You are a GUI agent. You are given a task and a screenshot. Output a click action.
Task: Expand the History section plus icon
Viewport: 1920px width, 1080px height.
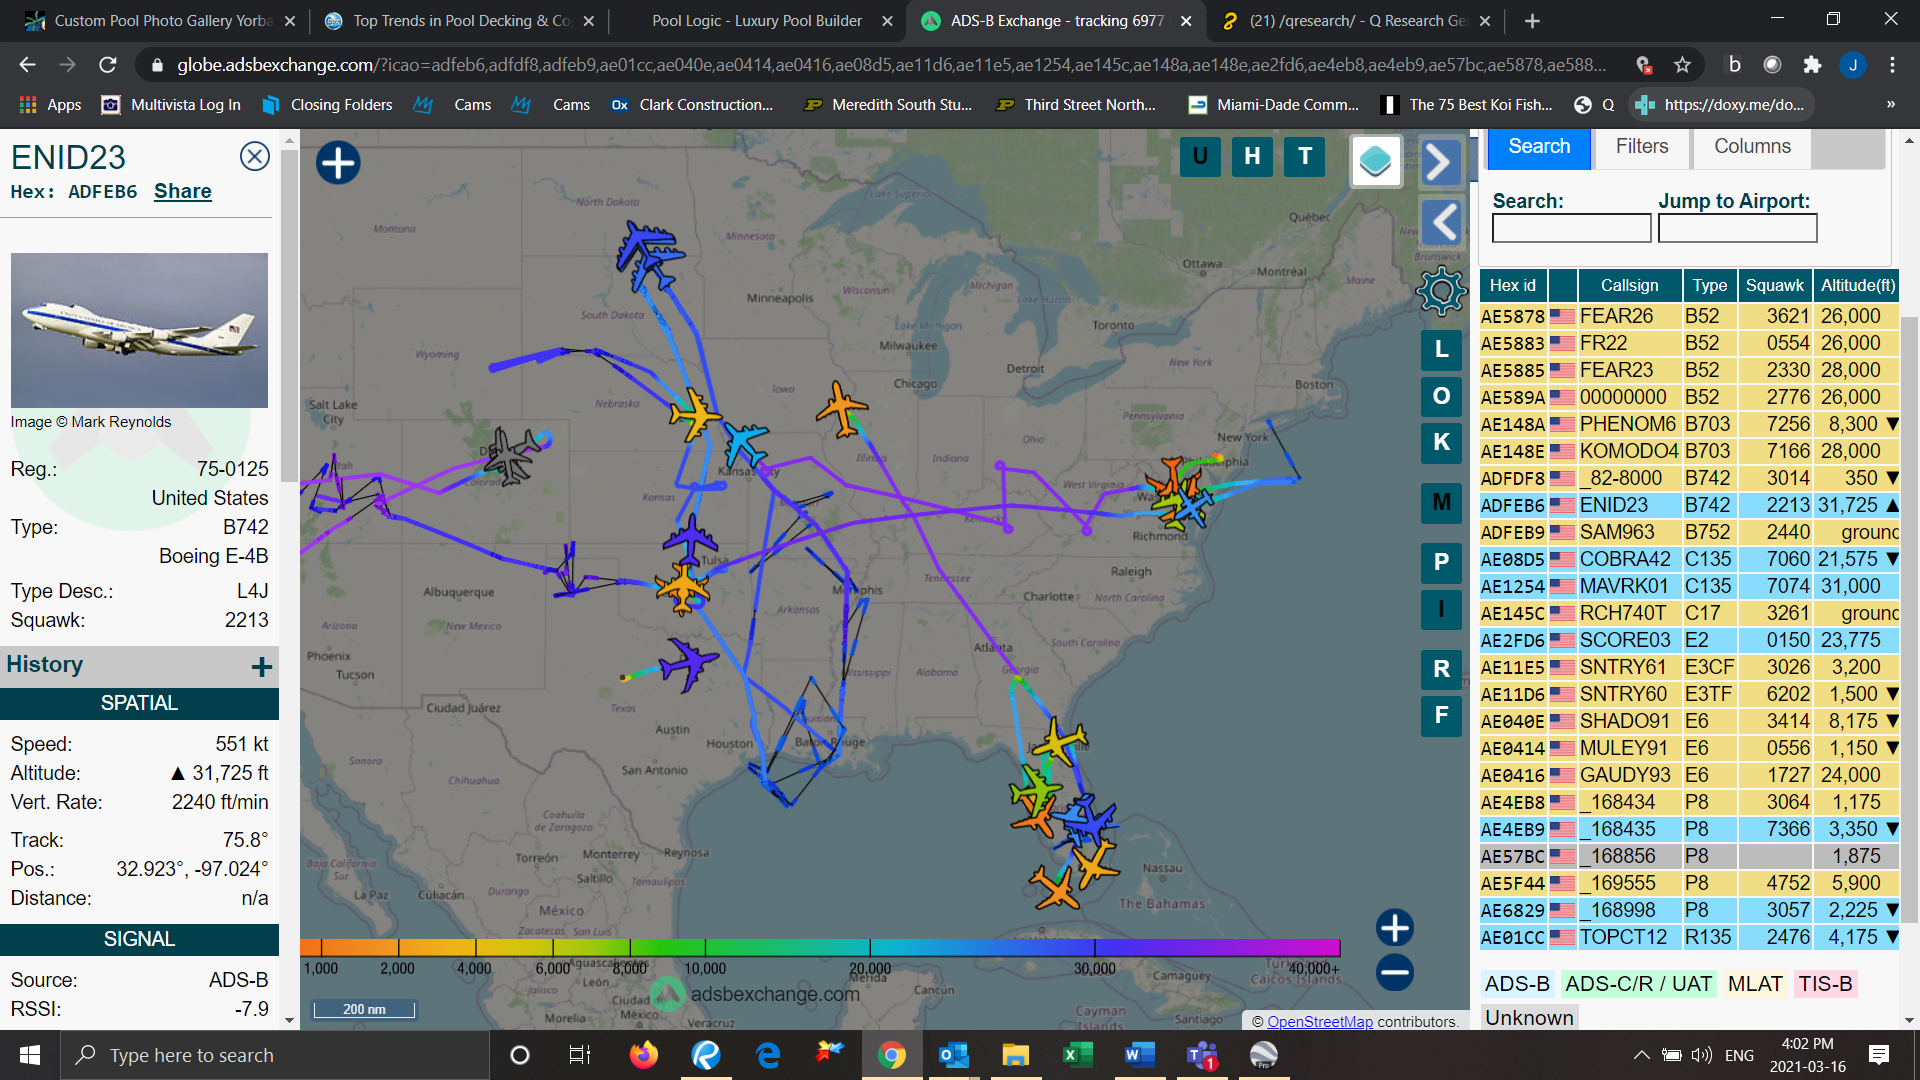[262, 667]
